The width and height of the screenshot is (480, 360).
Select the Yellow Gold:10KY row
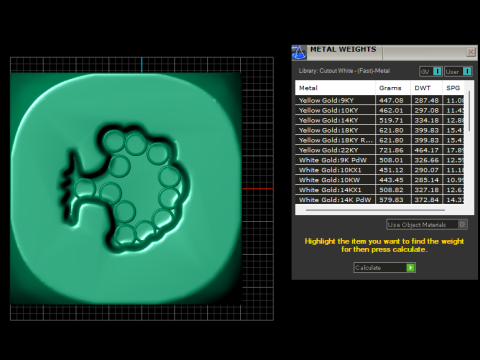379,110
